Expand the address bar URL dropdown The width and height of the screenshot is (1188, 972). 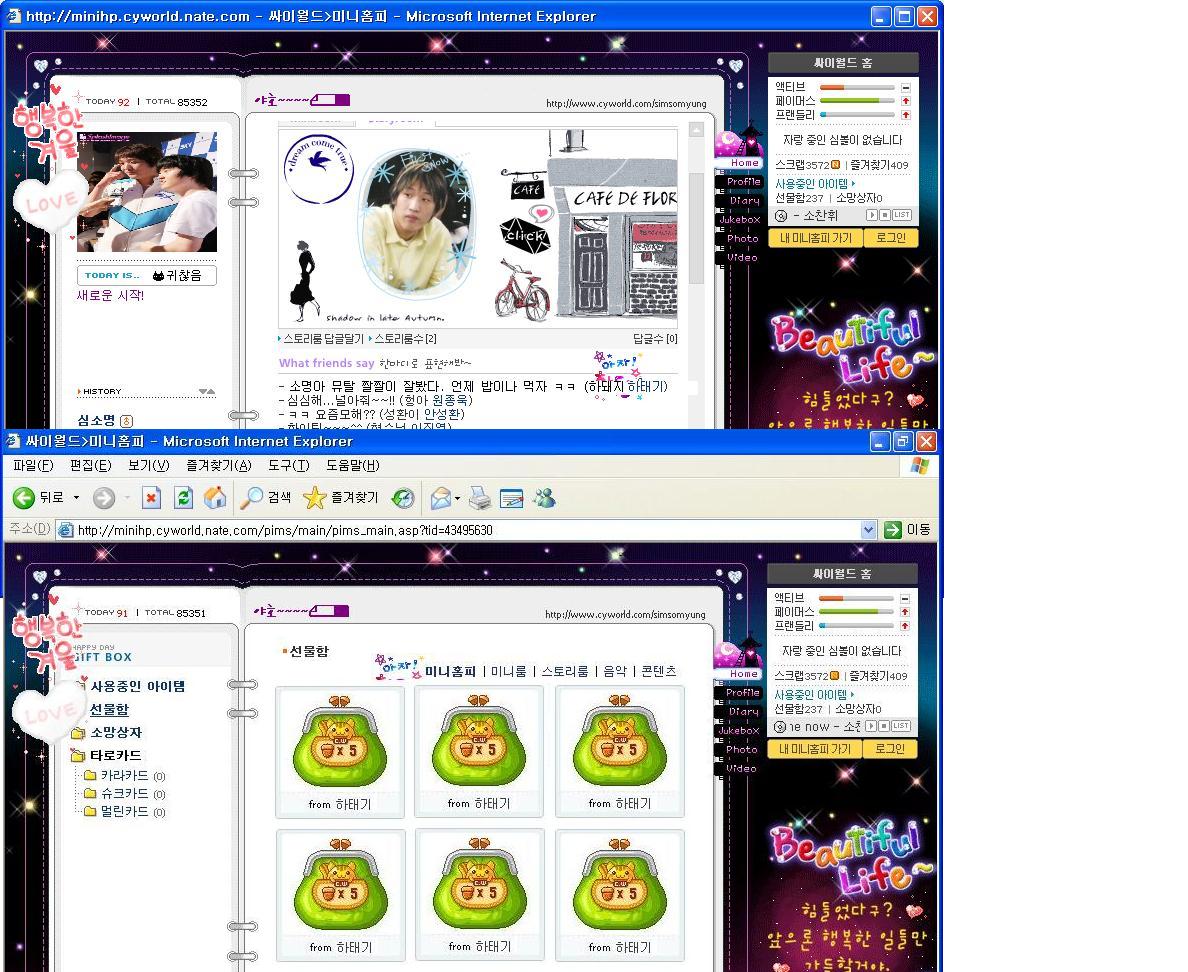coord(868,530)
